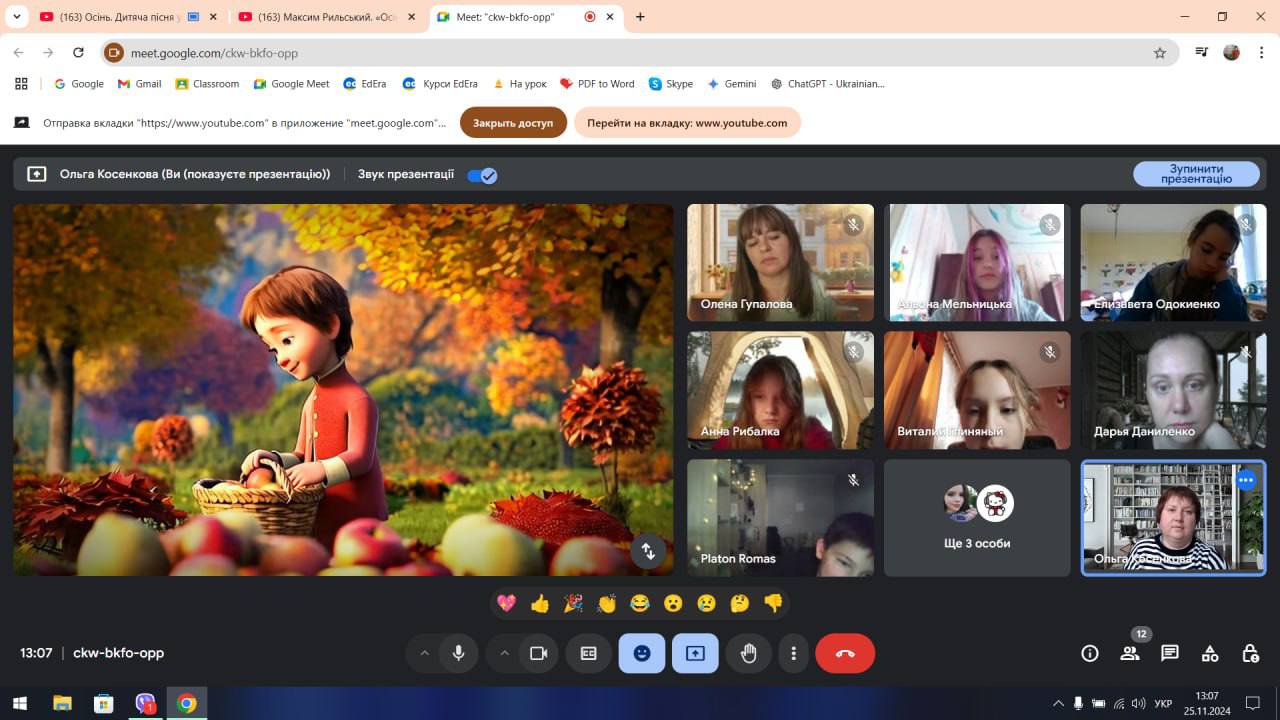The height and width of the screenshot is (720, 1280).
Task: Mute the microphone button
Action: (458, 653)
